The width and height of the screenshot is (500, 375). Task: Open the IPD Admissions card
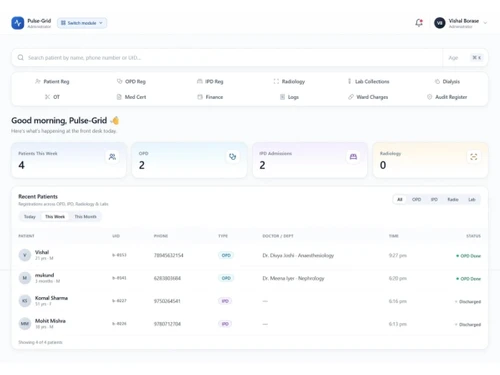tap(310, 160)
